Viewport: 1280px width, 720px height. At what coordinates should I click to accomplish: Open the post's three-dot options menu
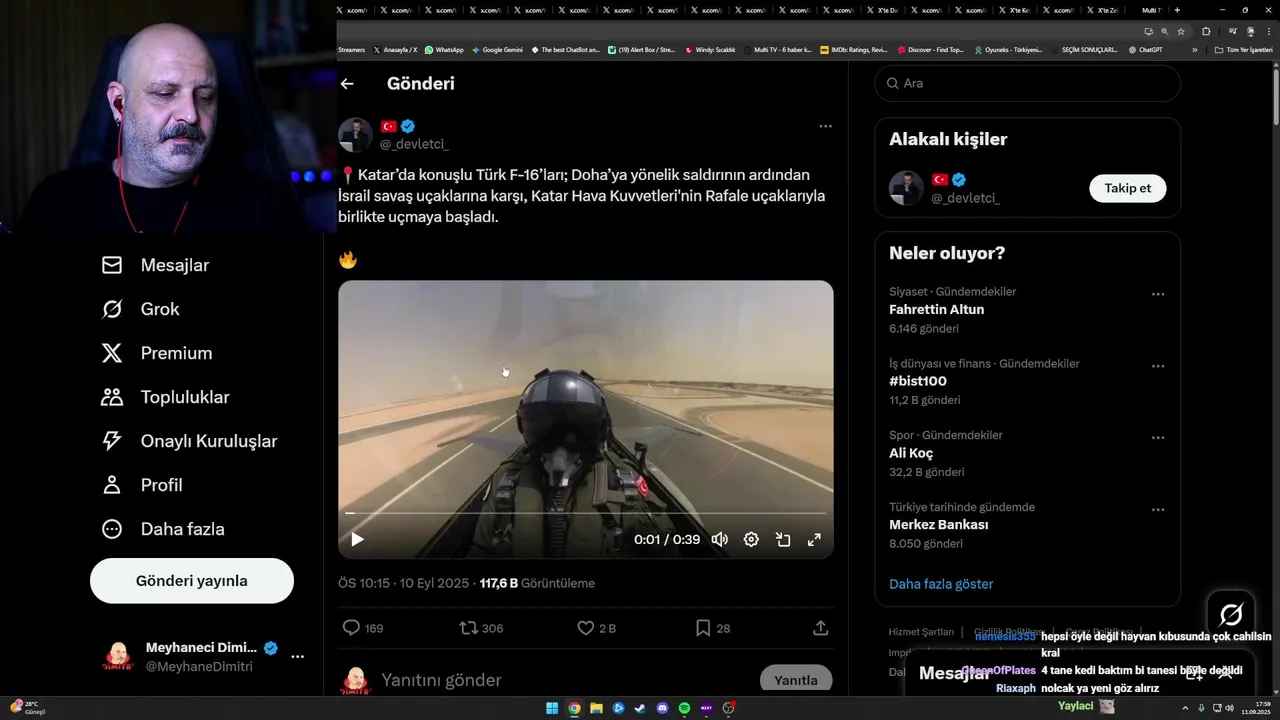pos(825,126)
